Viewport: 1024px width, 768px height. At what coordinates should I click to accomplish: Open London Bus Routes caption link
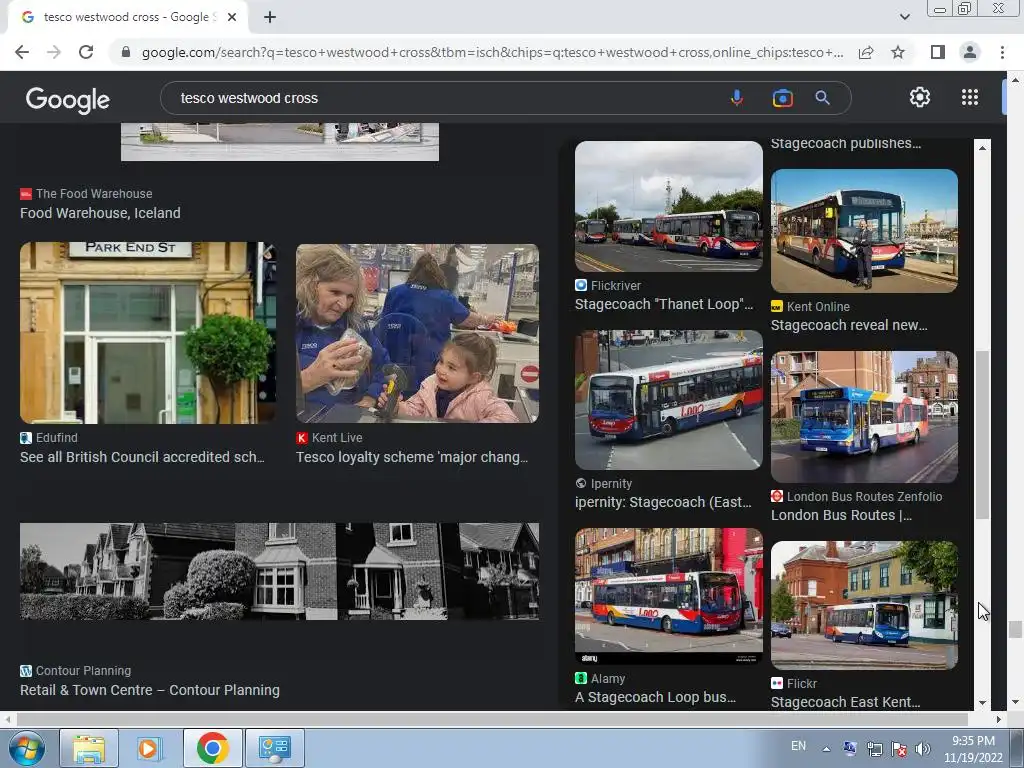coord(841,515)
